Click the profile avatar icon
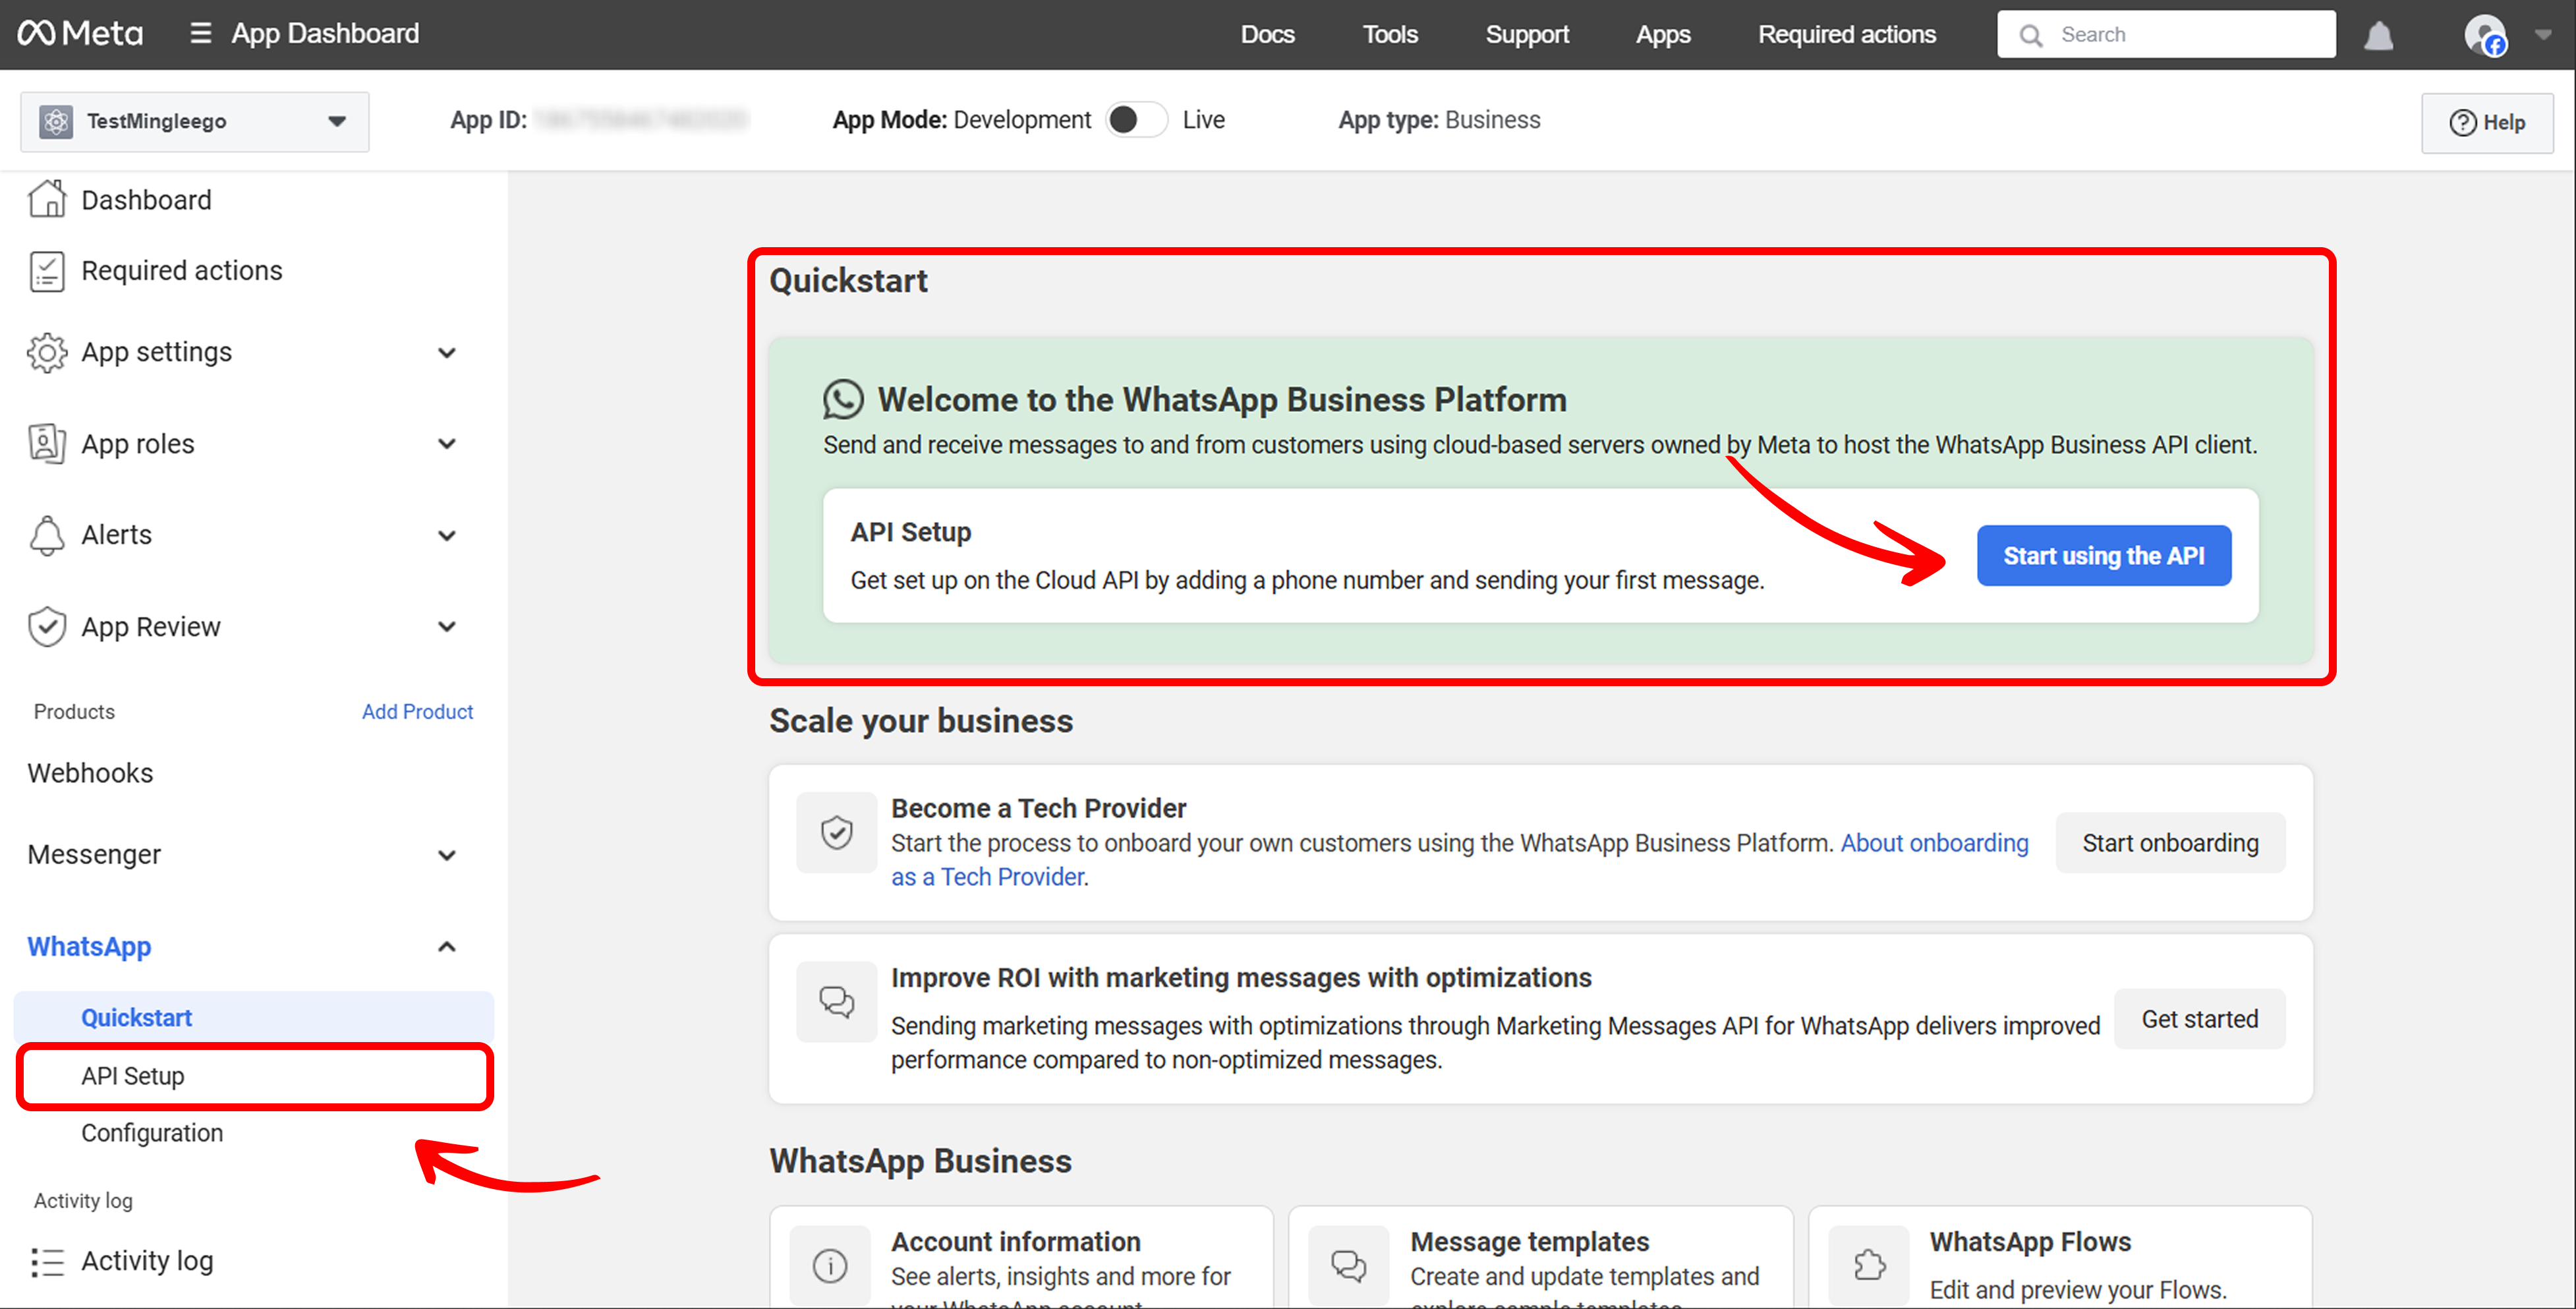The image size is (2576, 1309). (2485, 35)
